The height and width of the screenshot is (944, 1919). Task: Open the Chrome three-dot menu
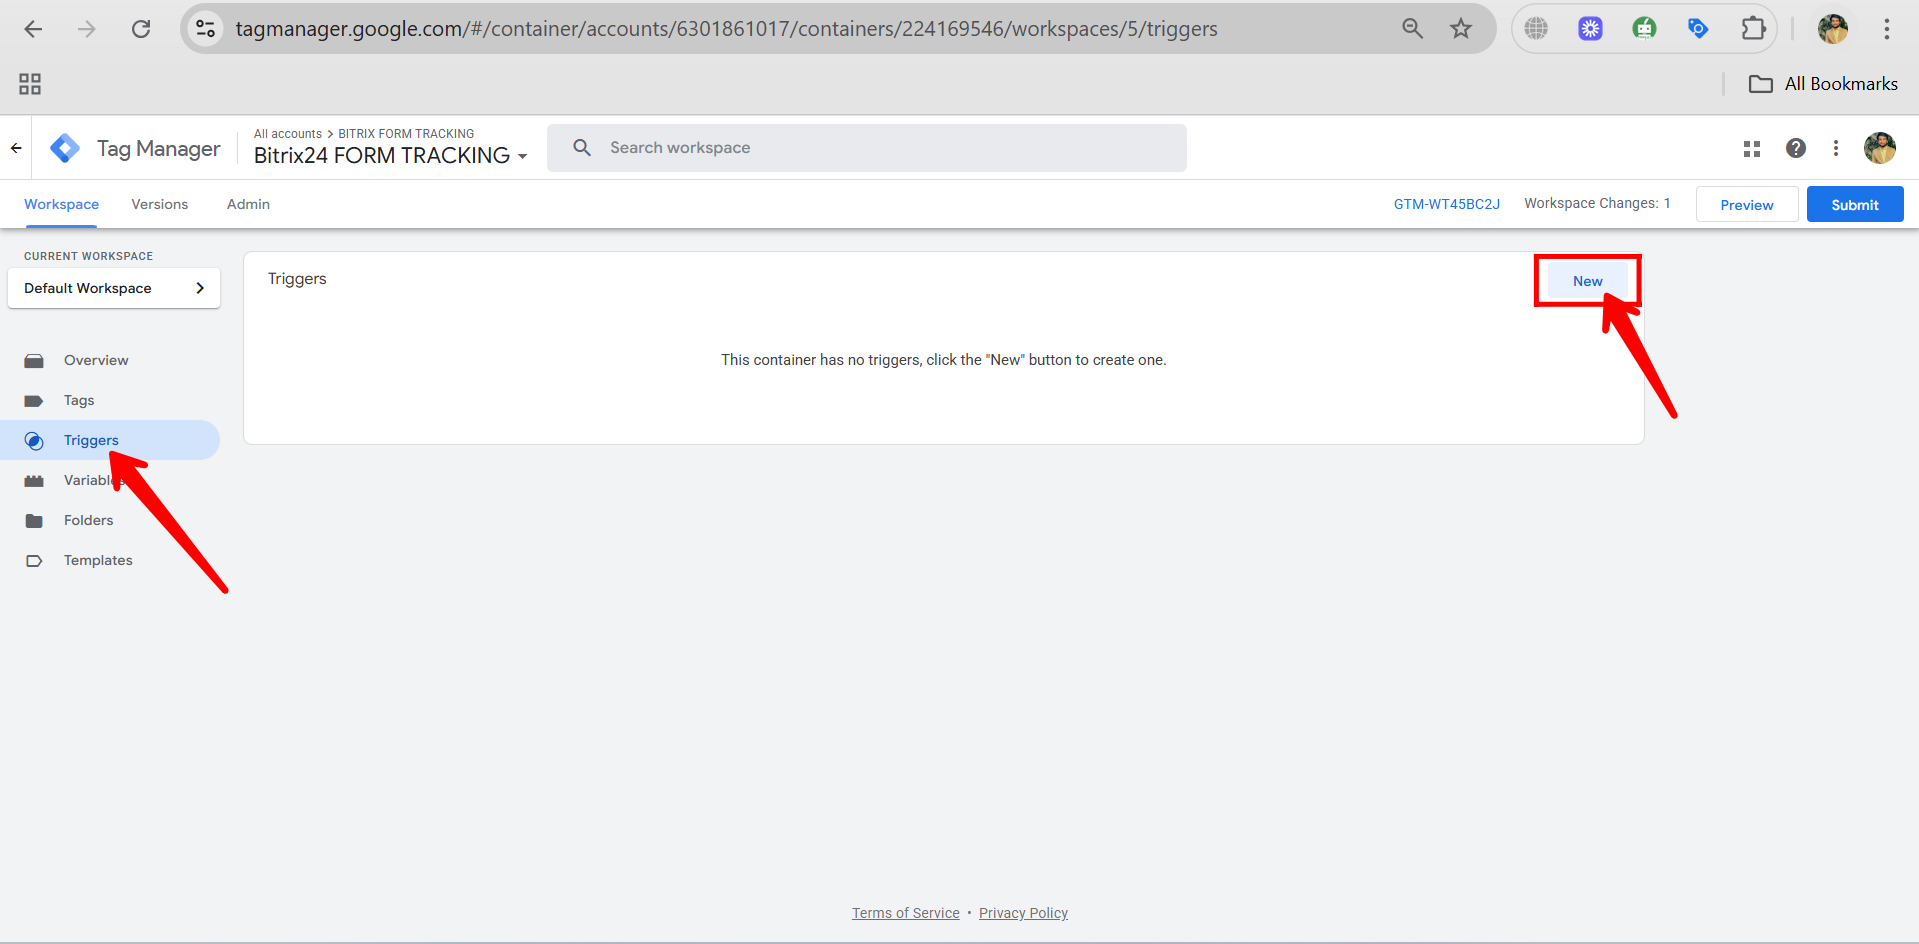(1887, 29)
